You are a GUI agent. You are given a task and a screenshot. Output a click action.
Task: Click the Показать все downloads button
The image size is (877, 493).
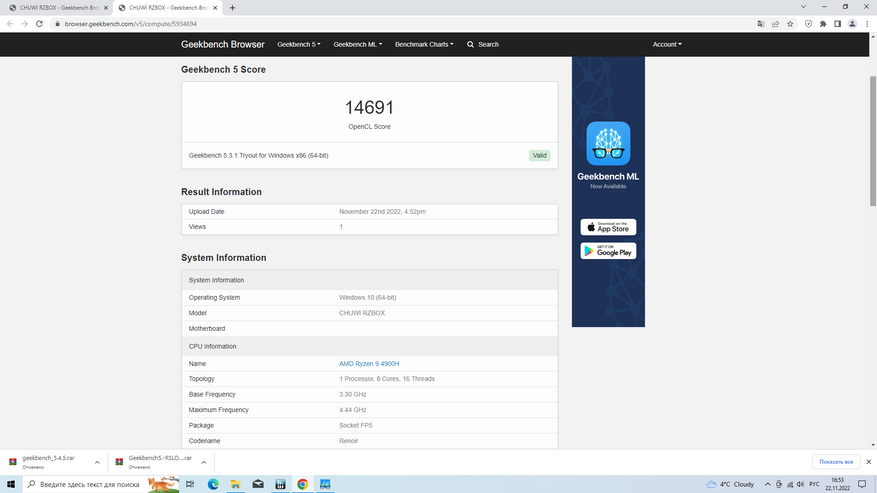pos(836,462)
